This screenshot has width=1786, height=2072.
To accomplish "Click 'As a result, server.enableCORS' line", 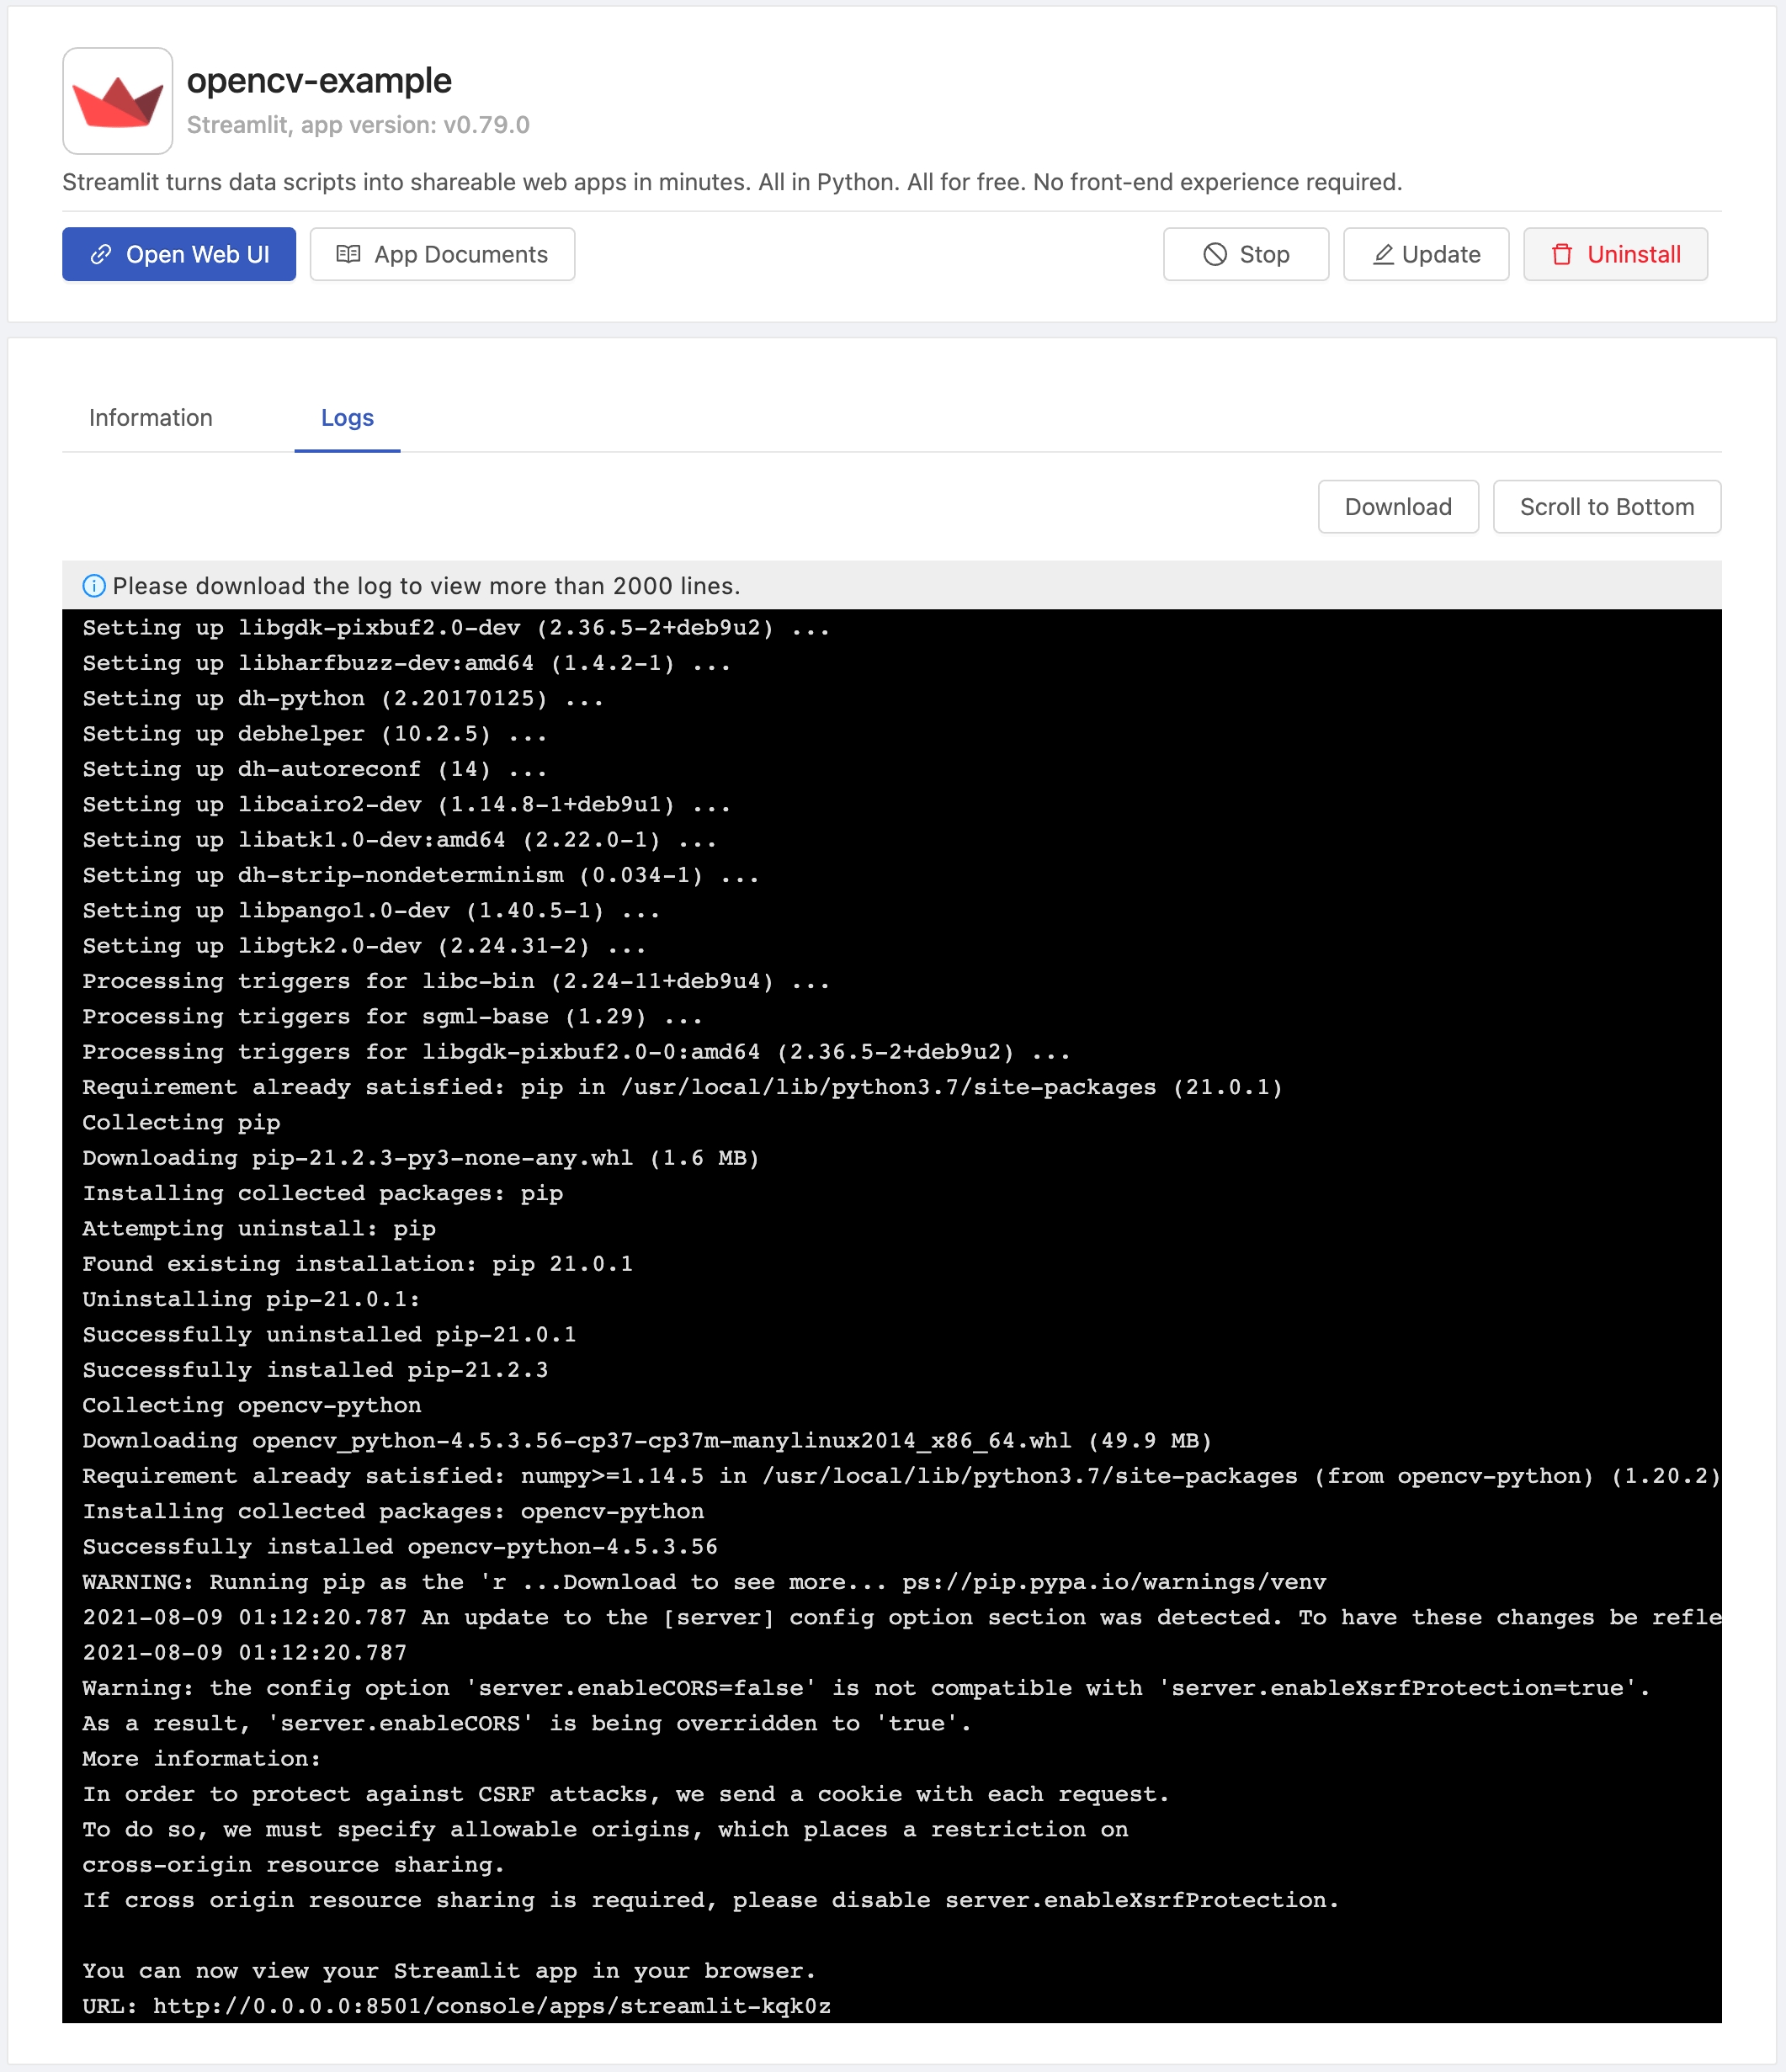I will [527, 1723].
